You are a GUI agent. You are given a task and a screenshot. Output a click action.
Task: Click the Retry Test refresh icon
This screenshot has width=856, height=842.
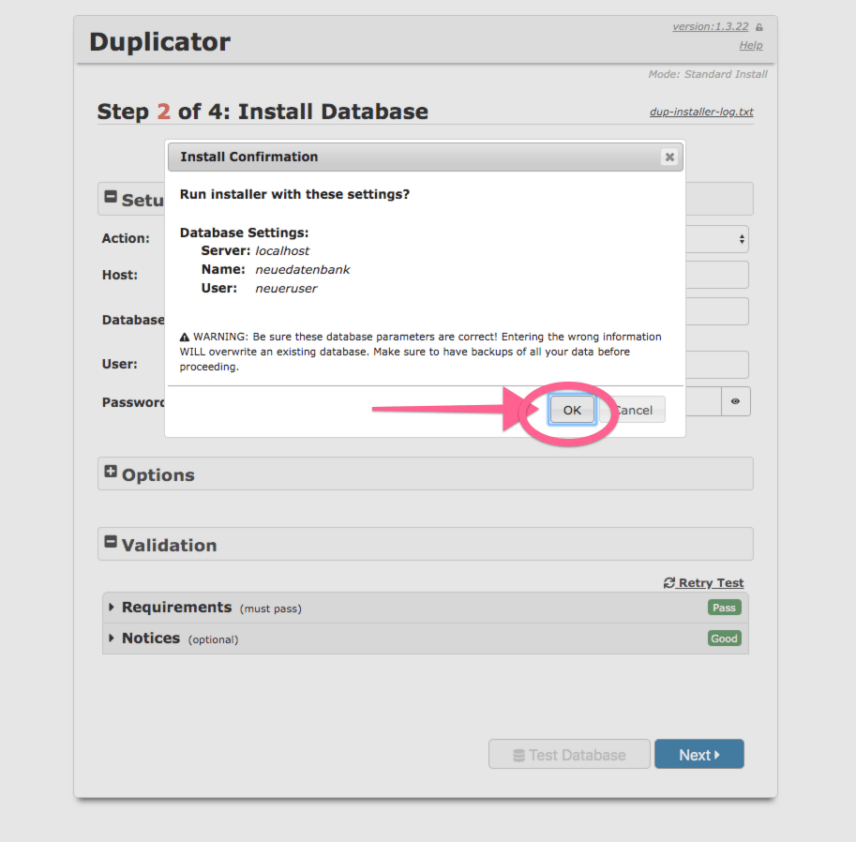tap(669, 583)
